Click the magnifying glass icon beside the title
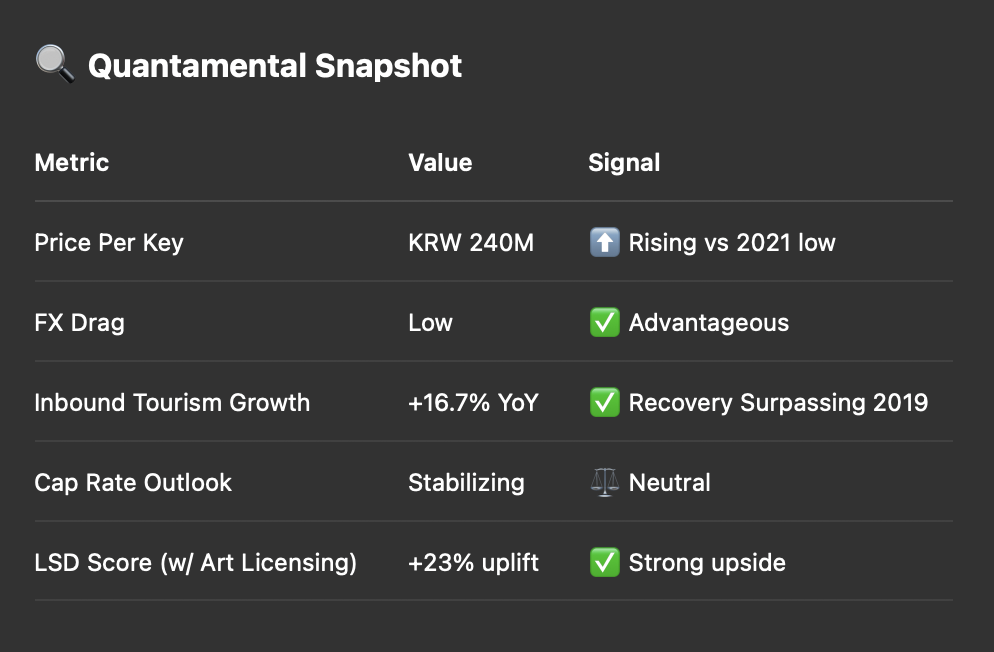 point(55,63)
